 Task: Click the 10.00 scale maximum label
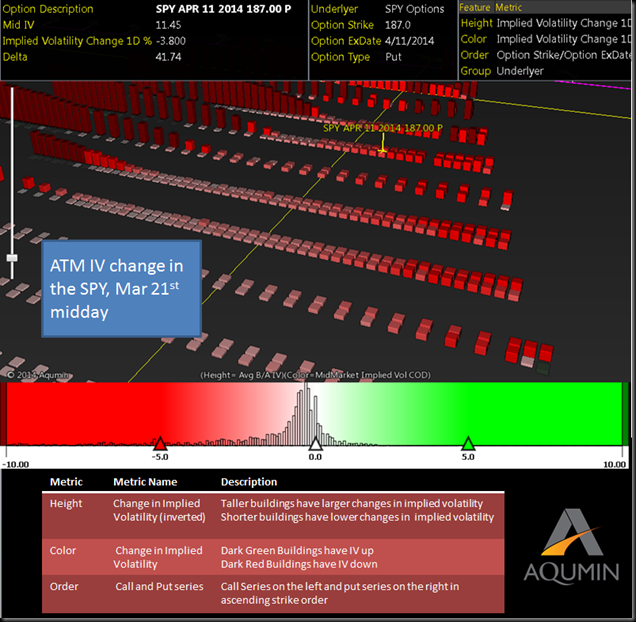click(615, 465)
